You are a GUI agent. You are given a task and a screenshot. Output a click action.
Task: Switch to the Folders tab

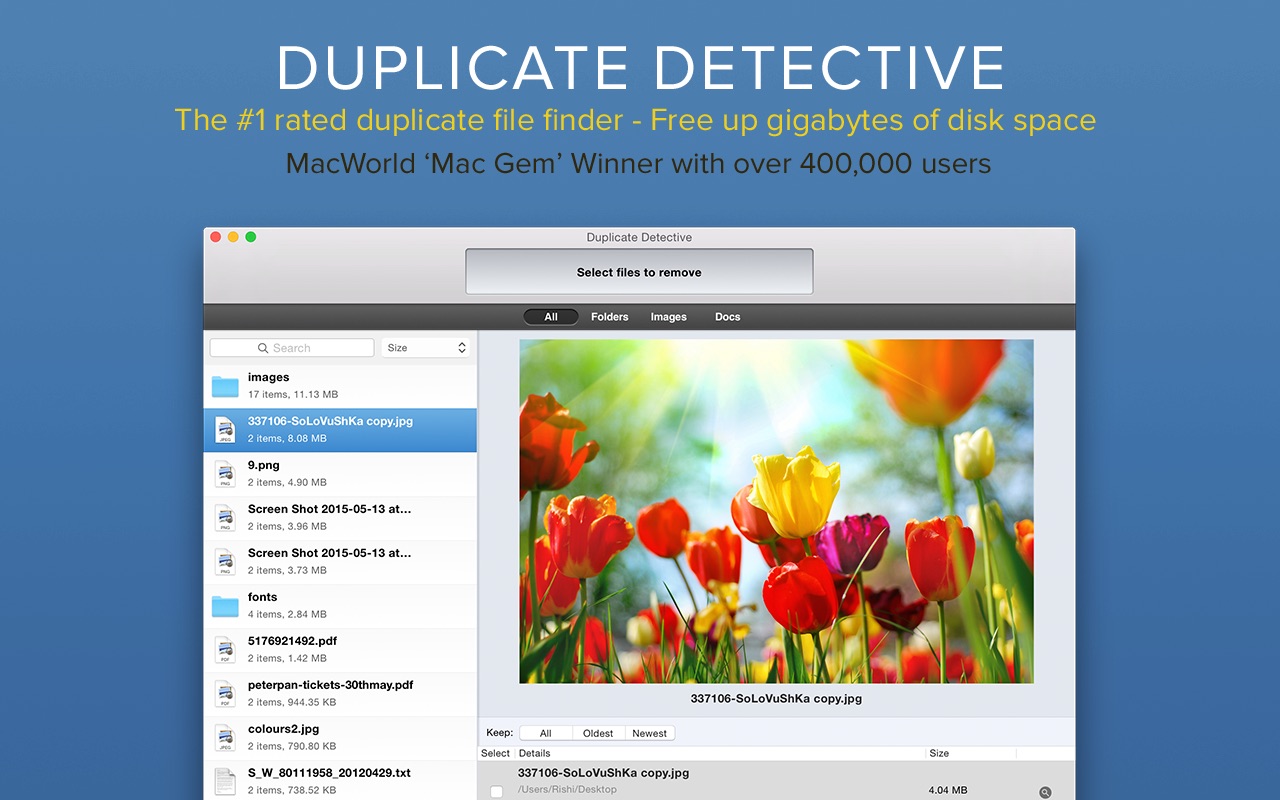click(610, 317)
